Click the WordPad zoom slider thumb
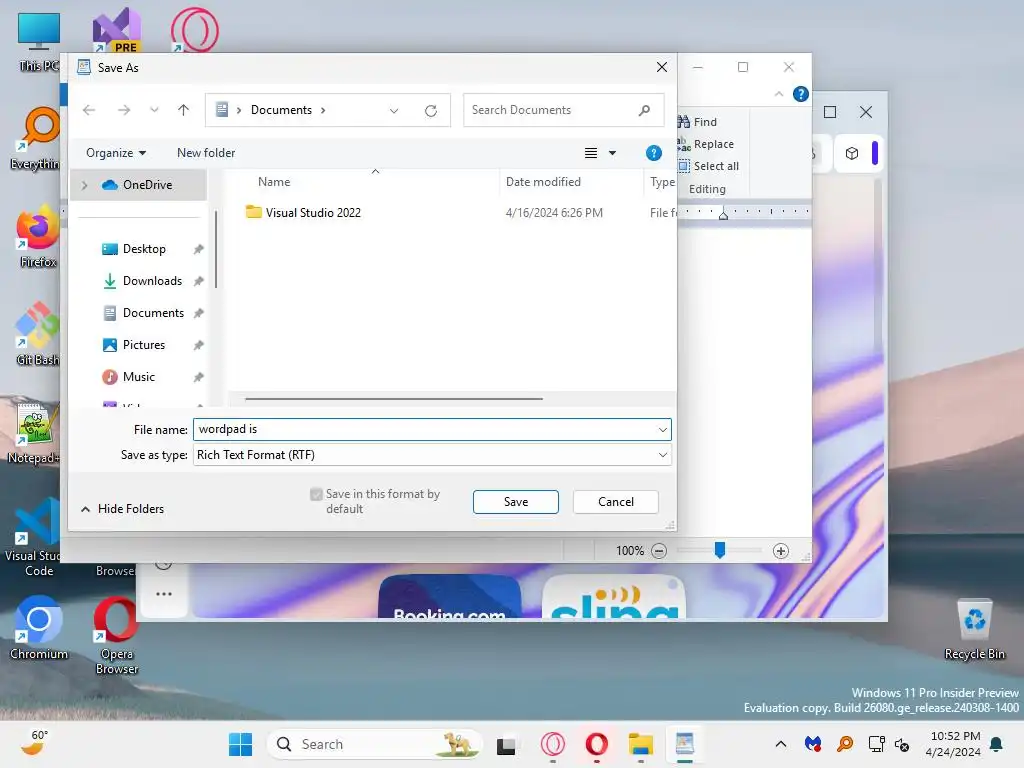 pos(720,551)
